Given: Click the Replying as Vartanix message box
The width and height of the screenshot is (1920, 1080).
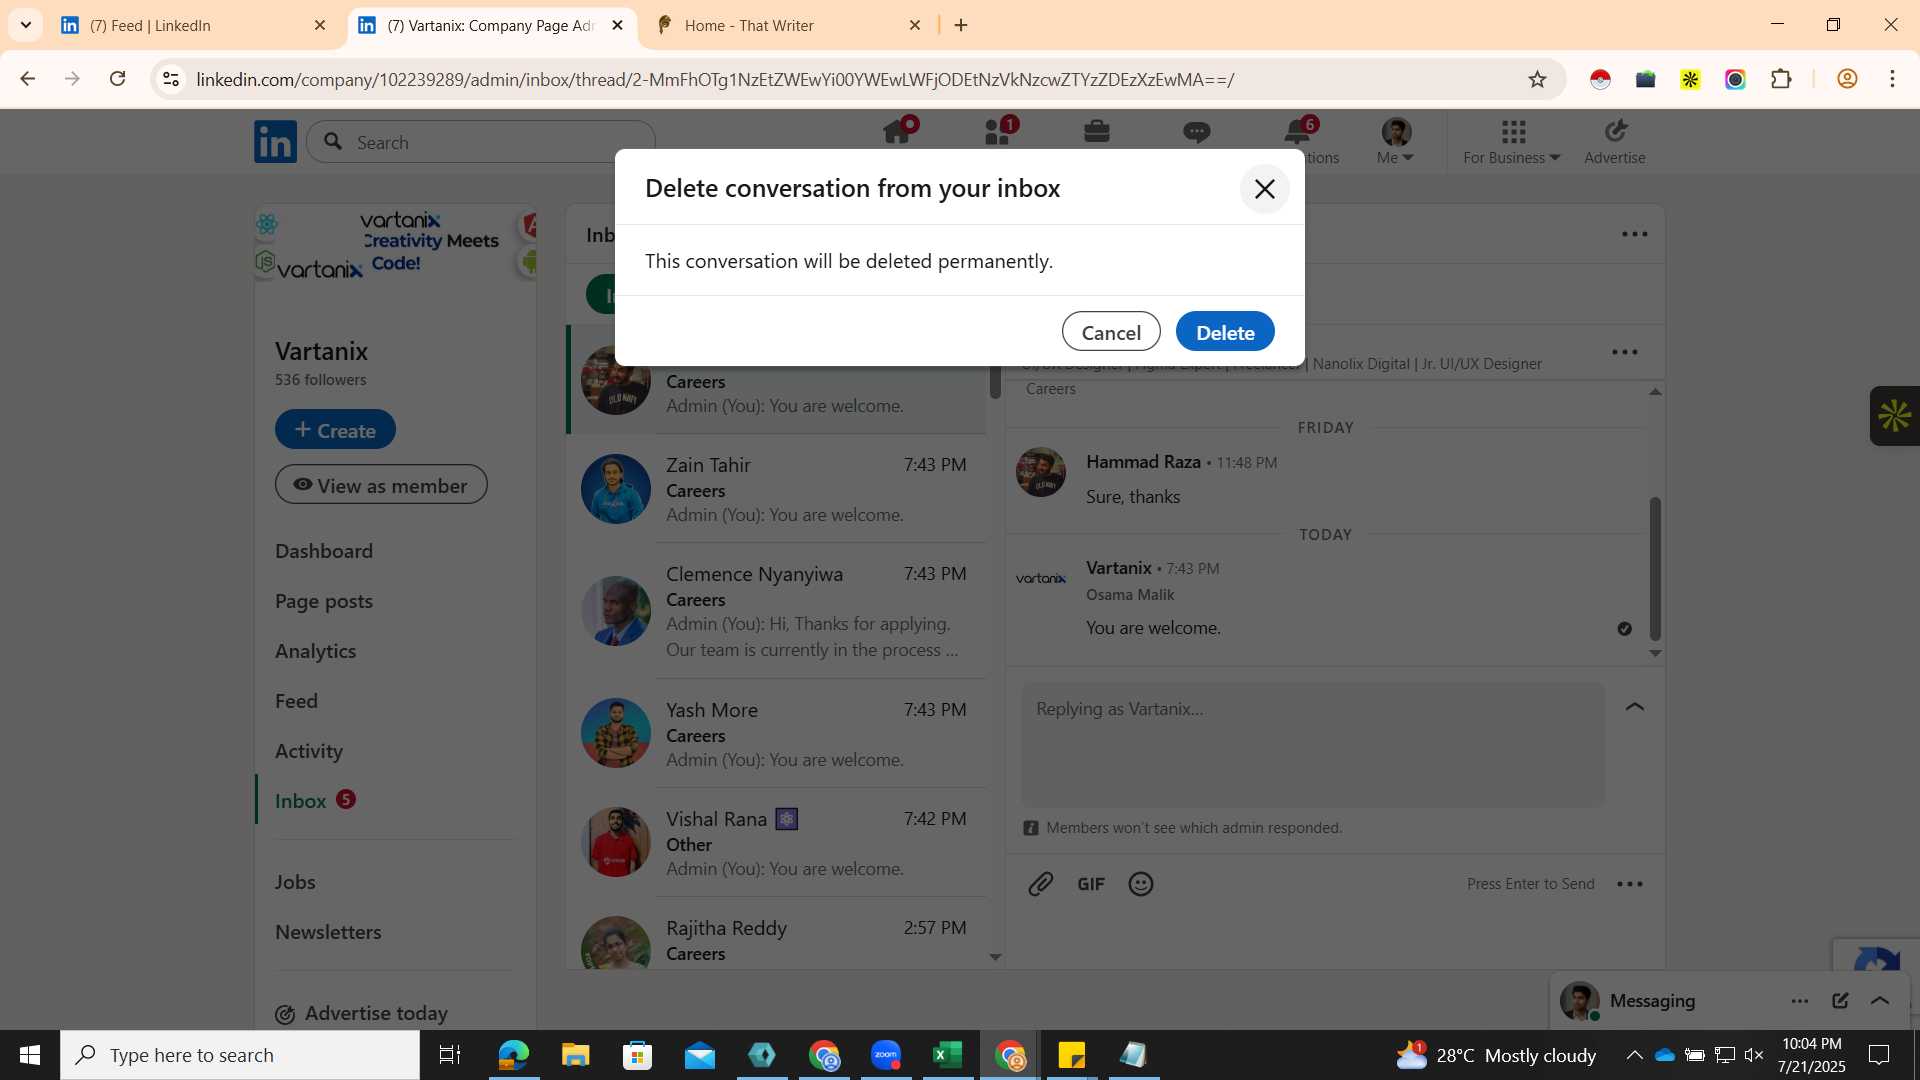Looking at the screenshot, I should click(x=1313, y=745).
